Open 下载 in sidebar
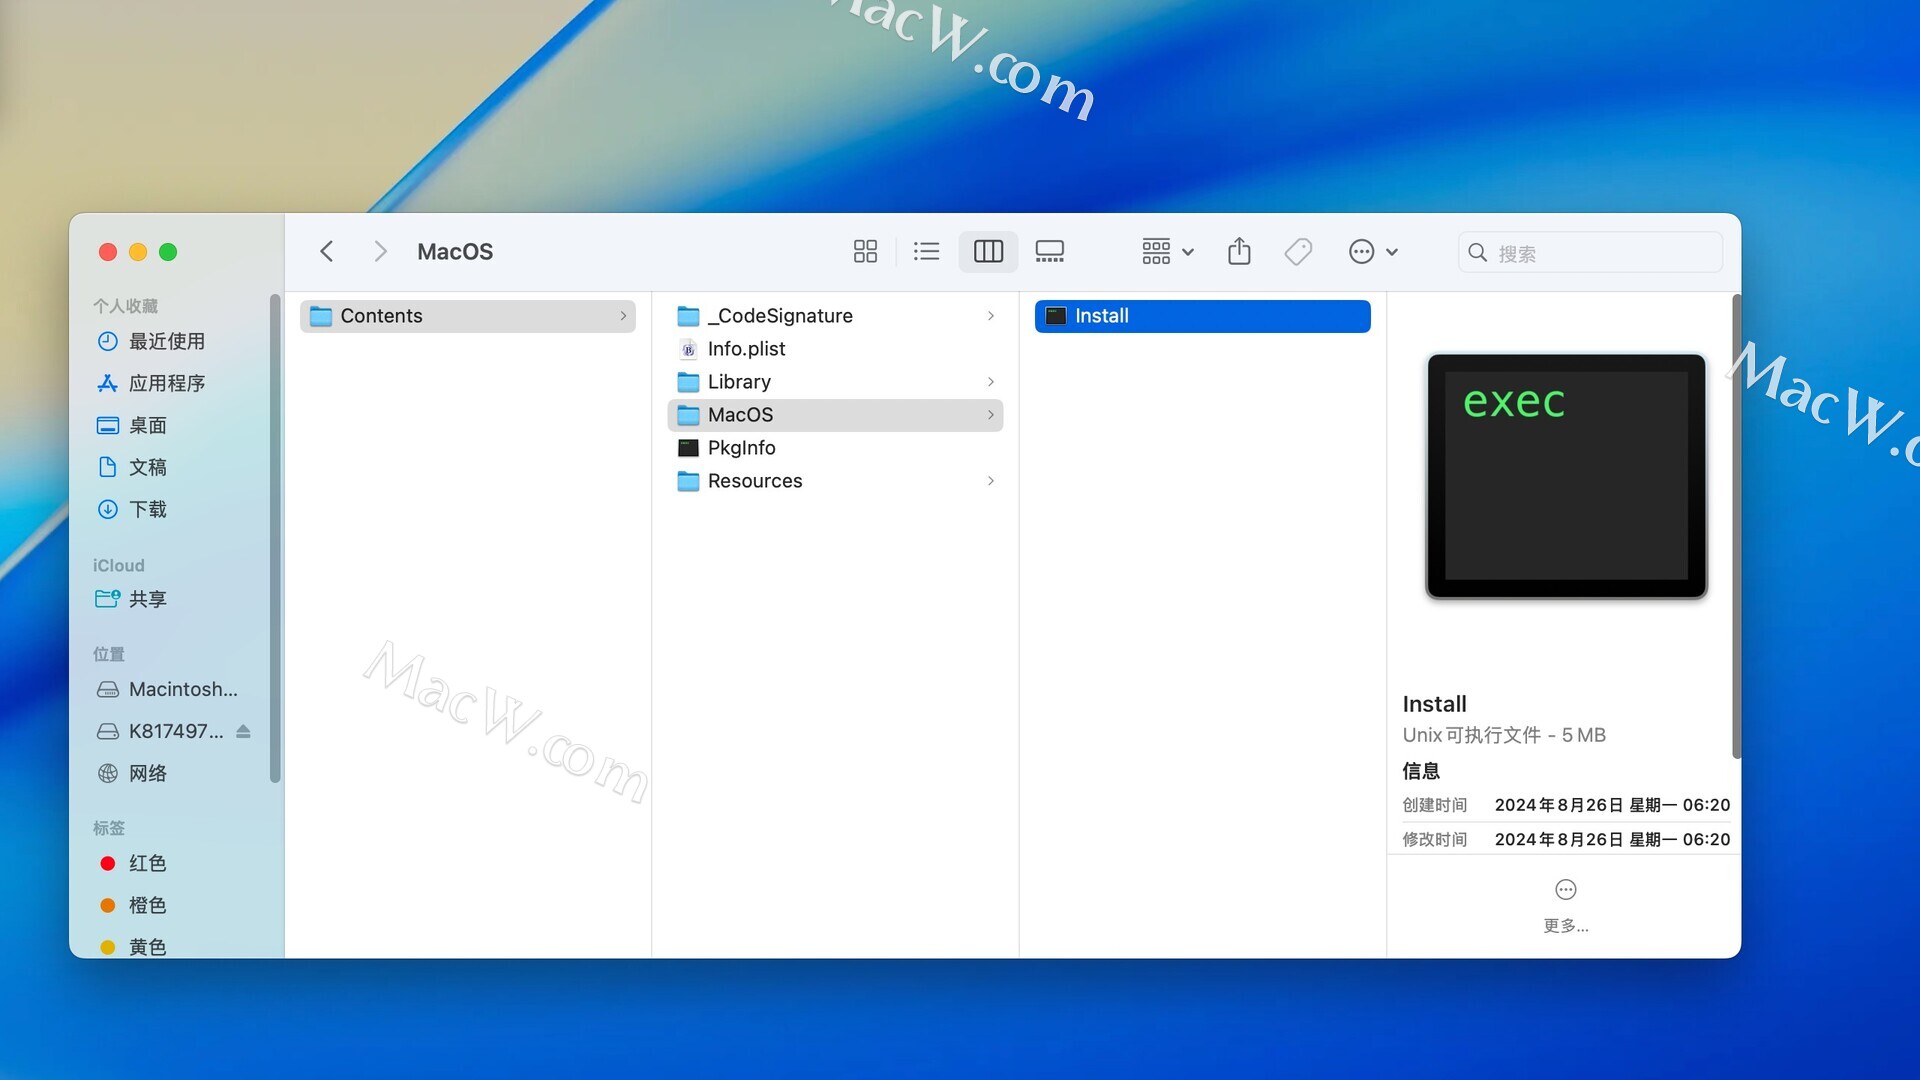The height and width of the screenshot is (1080, 1920). pos(147,509)
